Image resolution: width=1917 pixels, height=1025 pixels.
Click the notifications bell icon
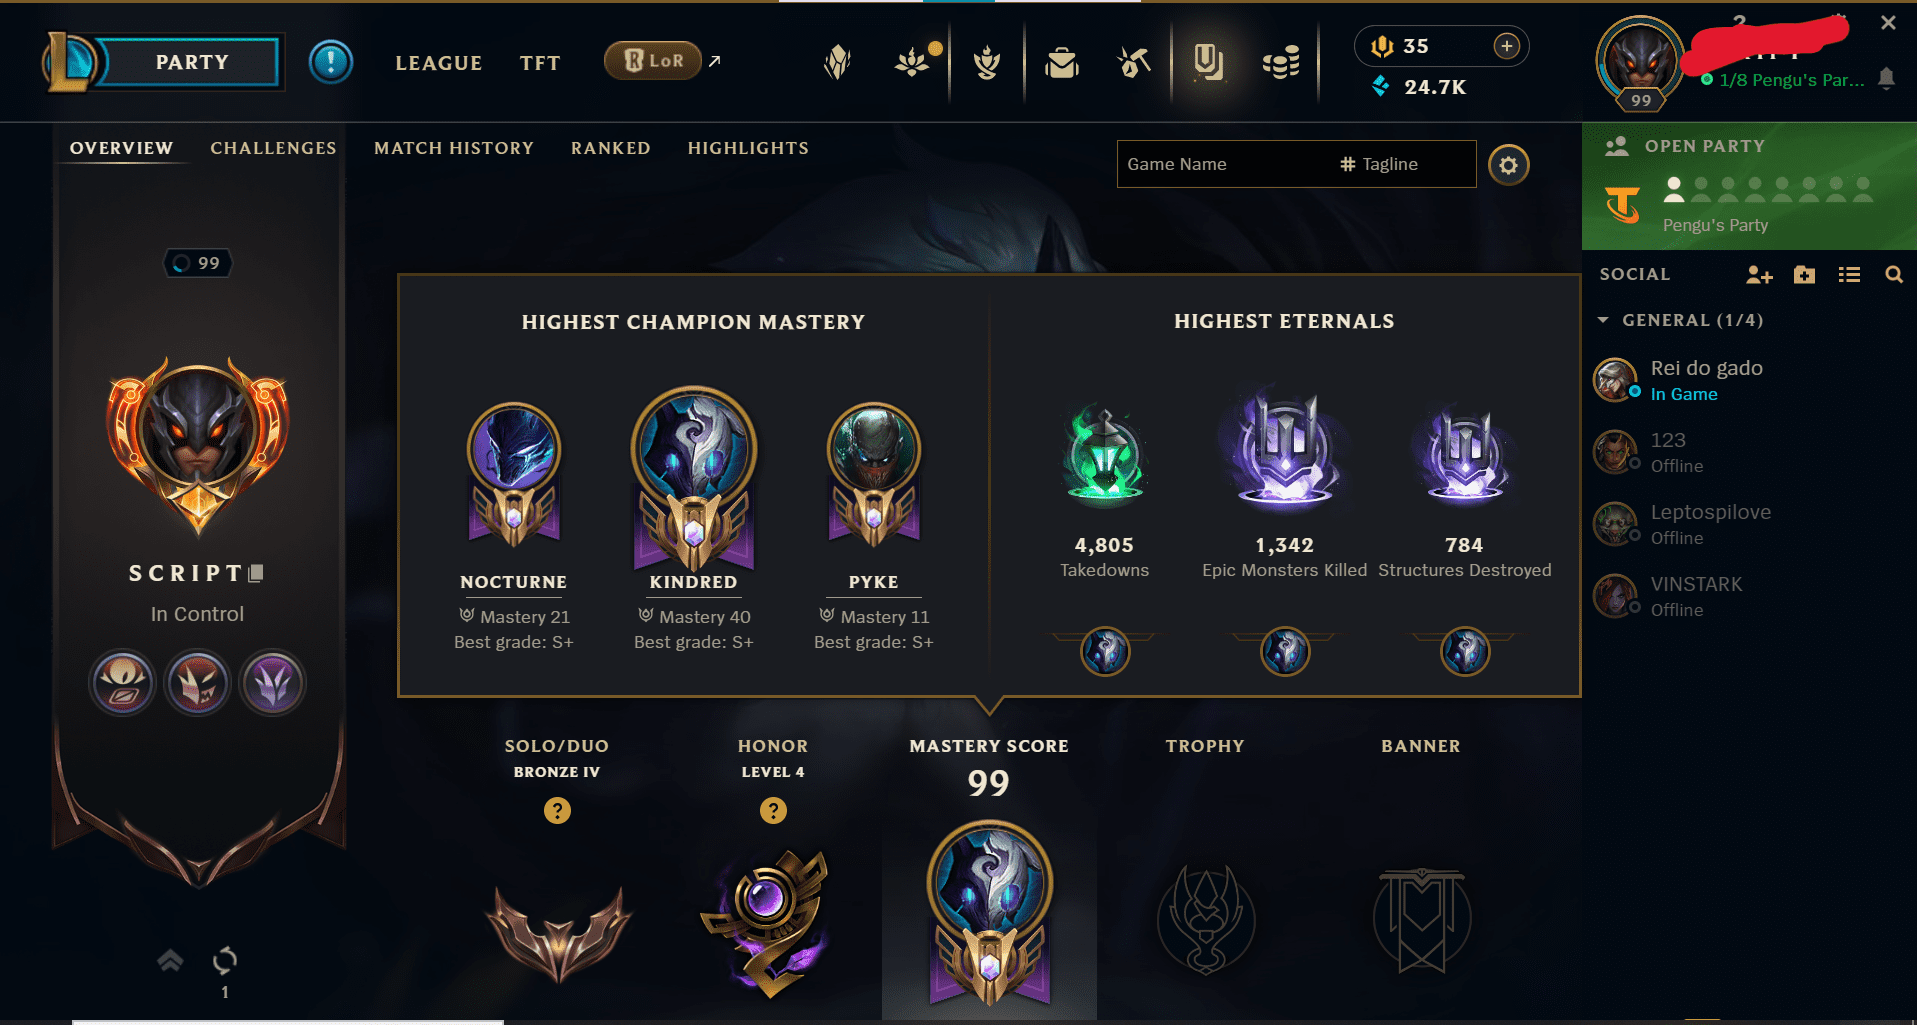1886,79
